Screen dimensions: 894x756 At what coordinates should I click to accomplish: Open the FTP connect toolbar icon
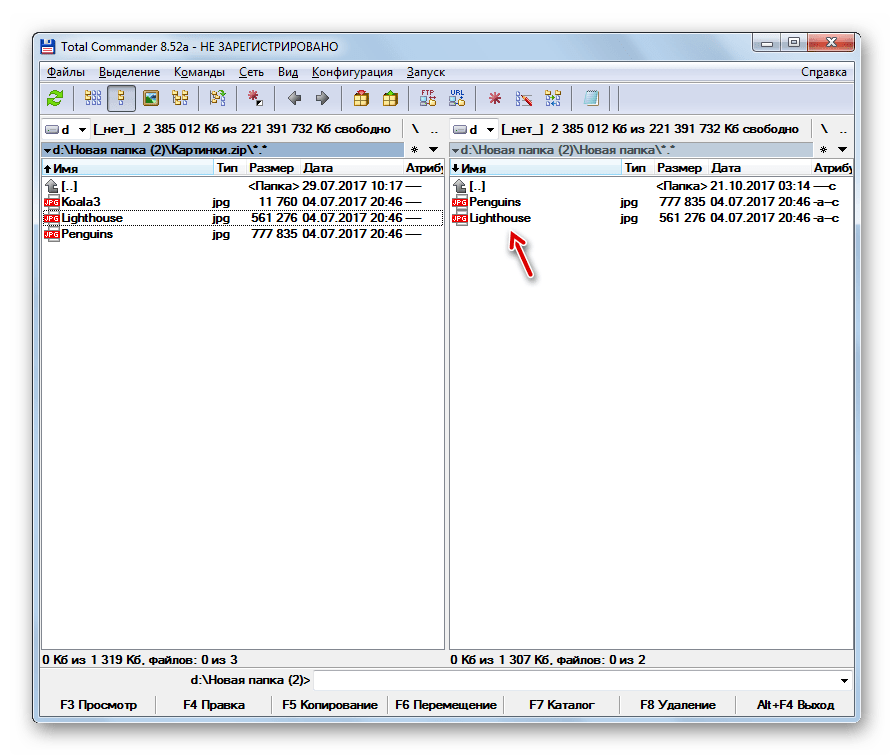tap(428, 98)
